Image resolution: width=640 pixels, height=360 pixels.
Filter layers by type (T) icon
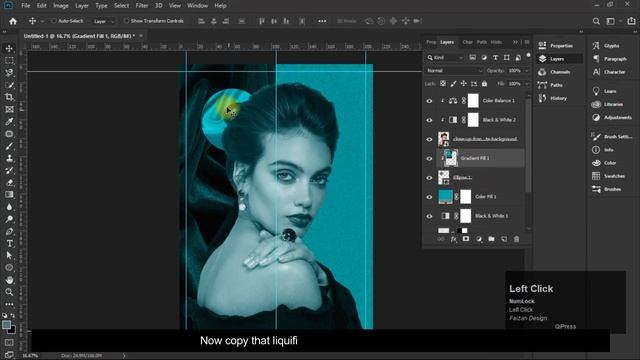[x=495, y=58]
